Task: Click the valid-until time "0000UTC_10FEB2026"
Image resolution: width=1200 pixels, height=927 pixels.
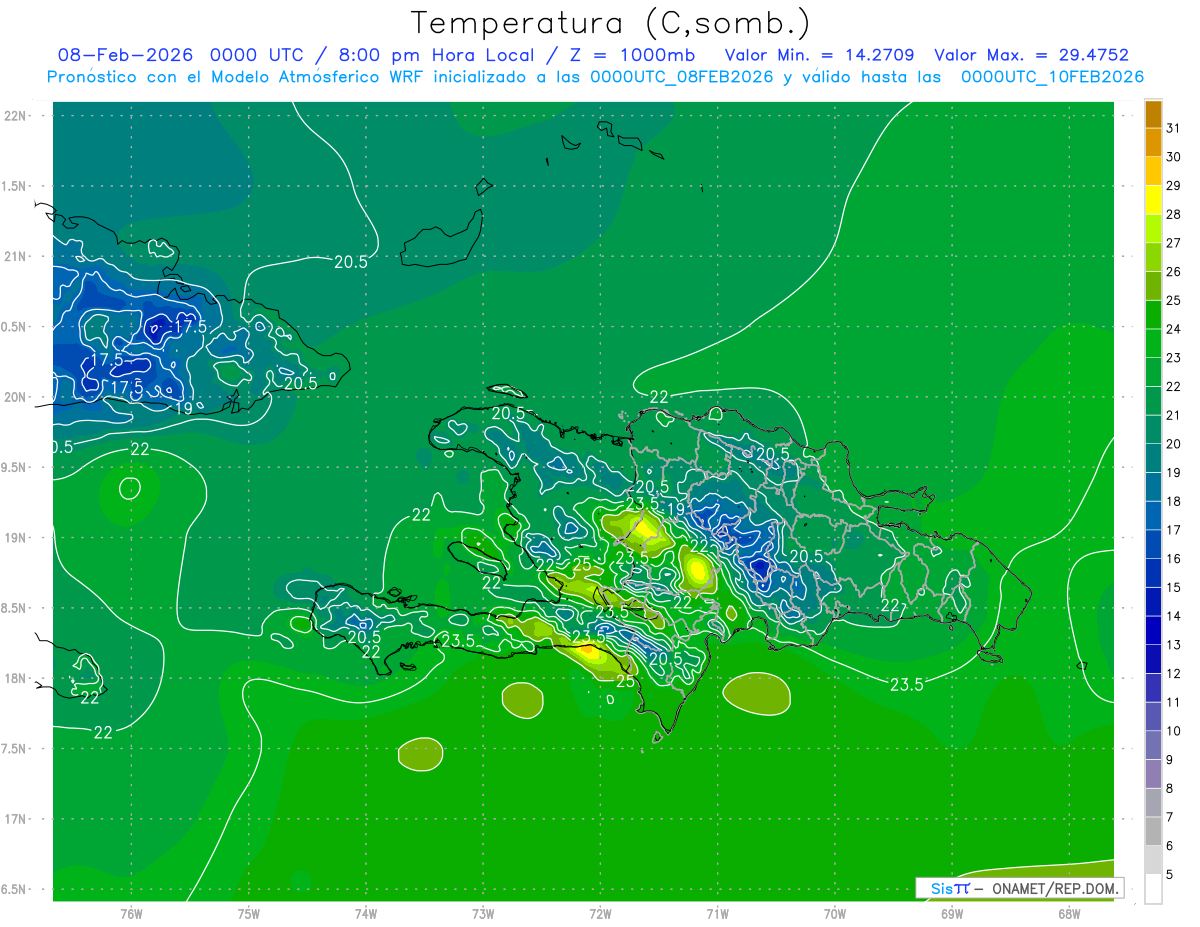Action: tap(1052, 77)
